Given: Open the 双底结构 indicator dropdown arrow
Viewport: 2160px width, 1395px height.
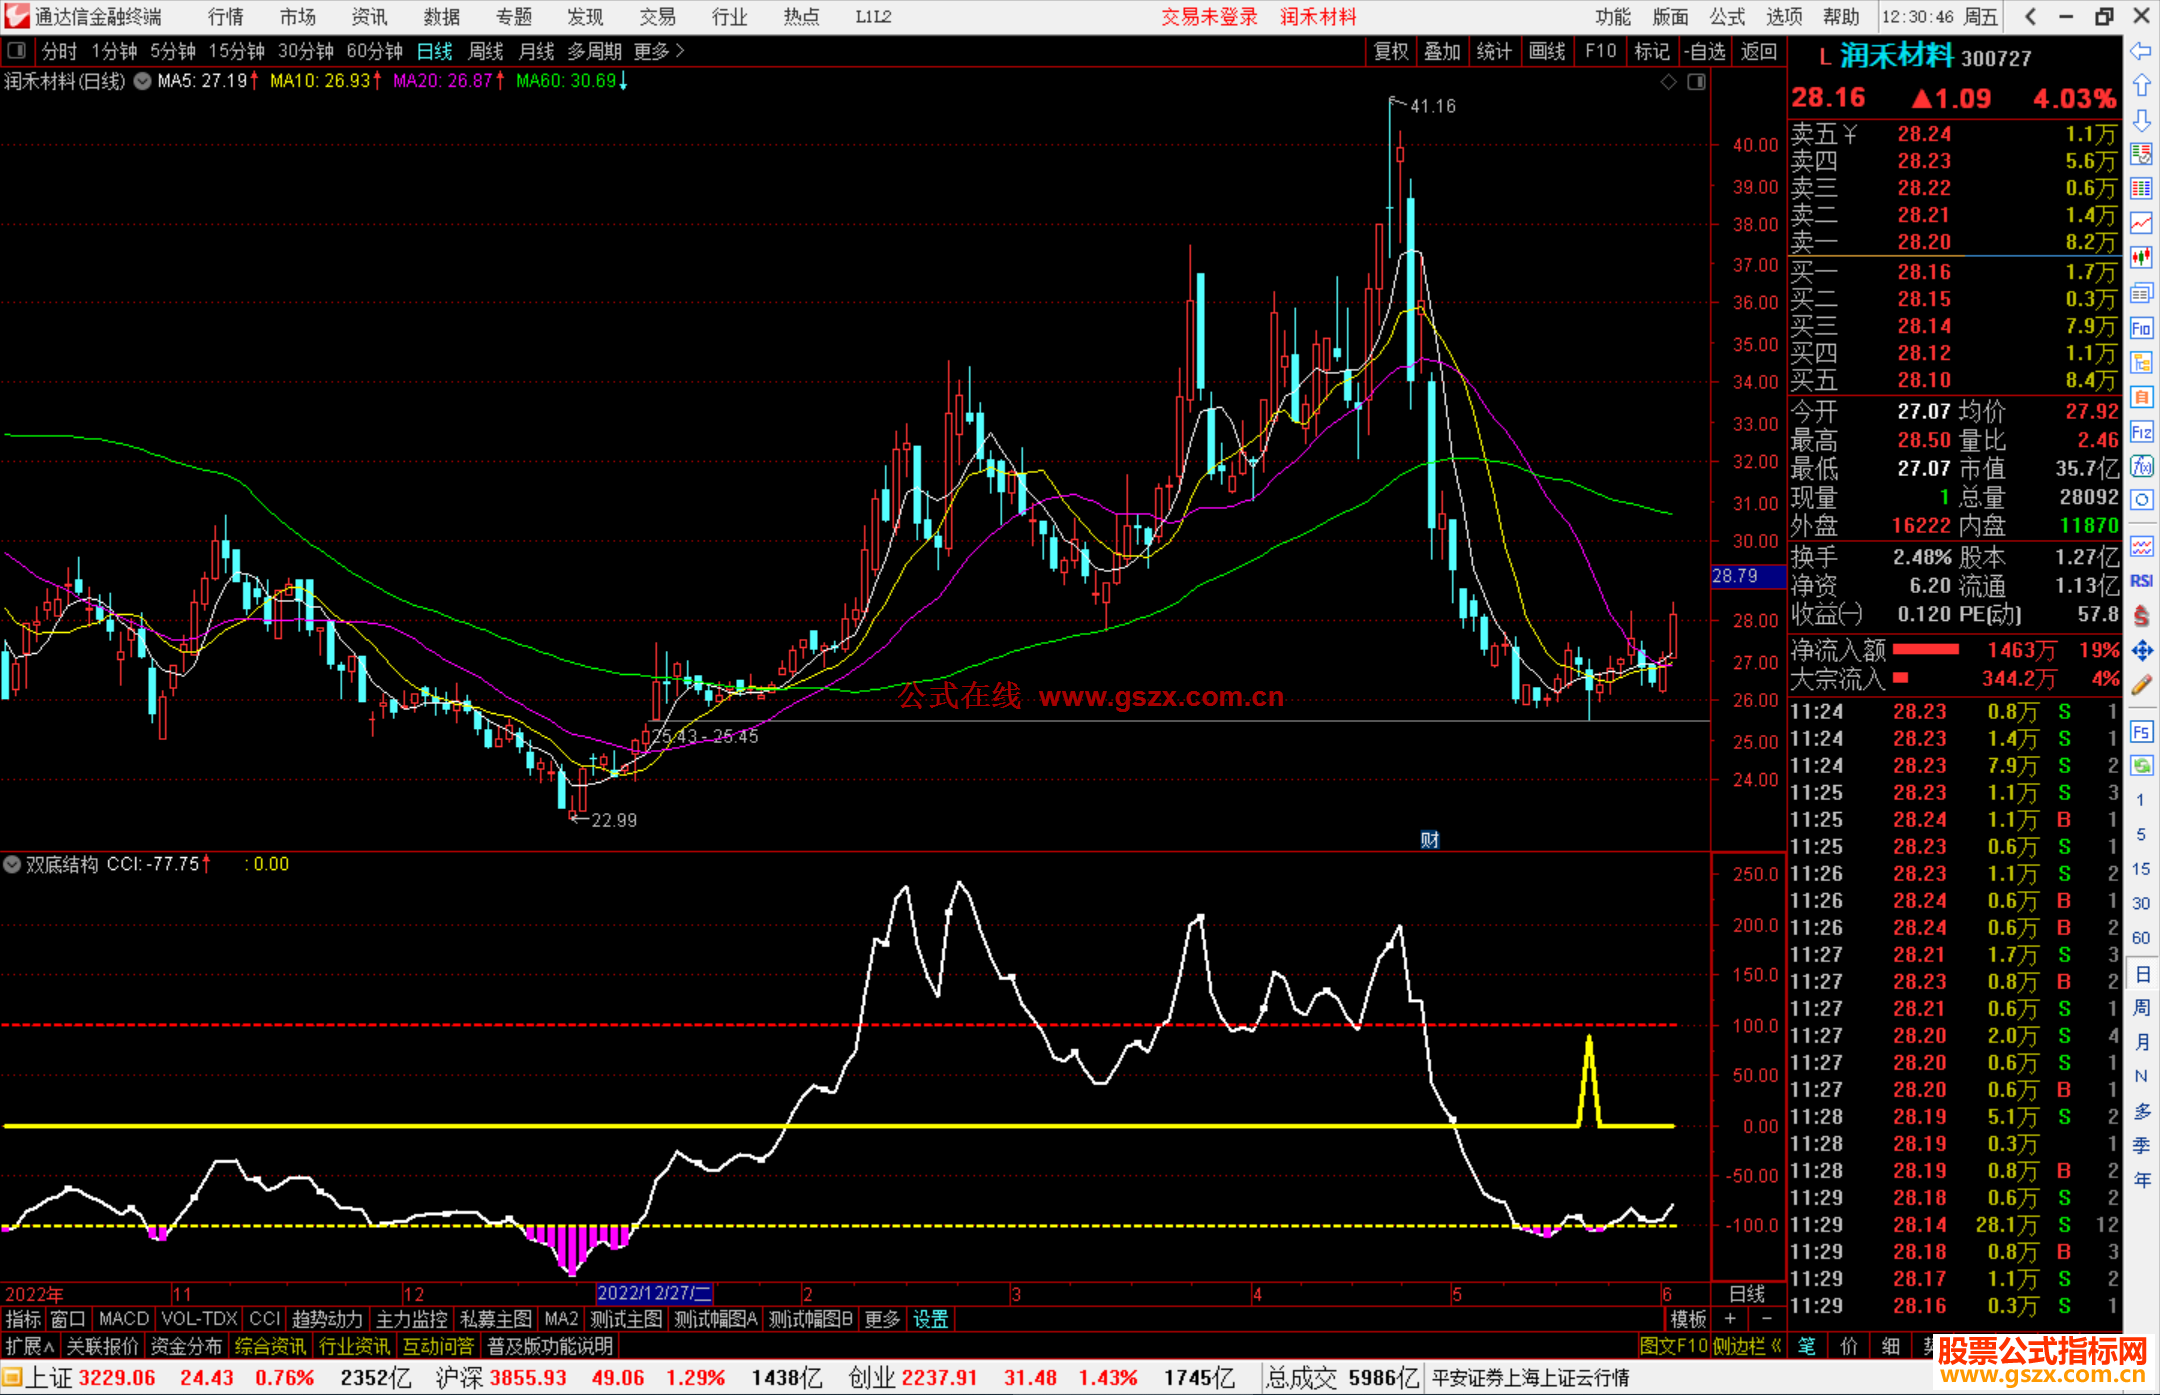Looking at the screenshot, I should [x=12, y=864].
